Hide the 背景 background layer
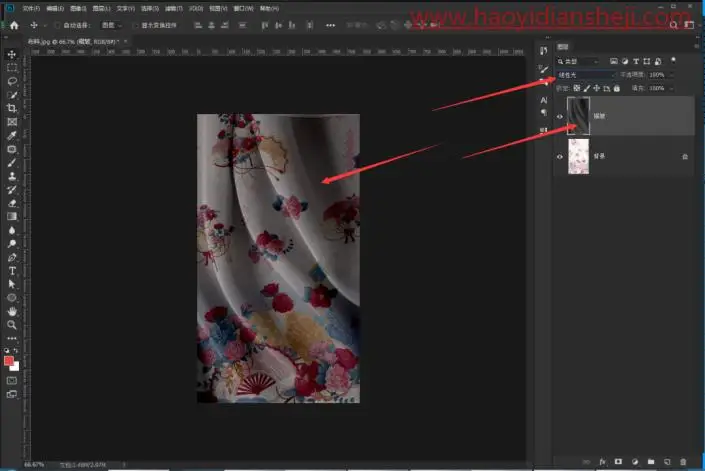705x471 pixels. coord(560,157)
